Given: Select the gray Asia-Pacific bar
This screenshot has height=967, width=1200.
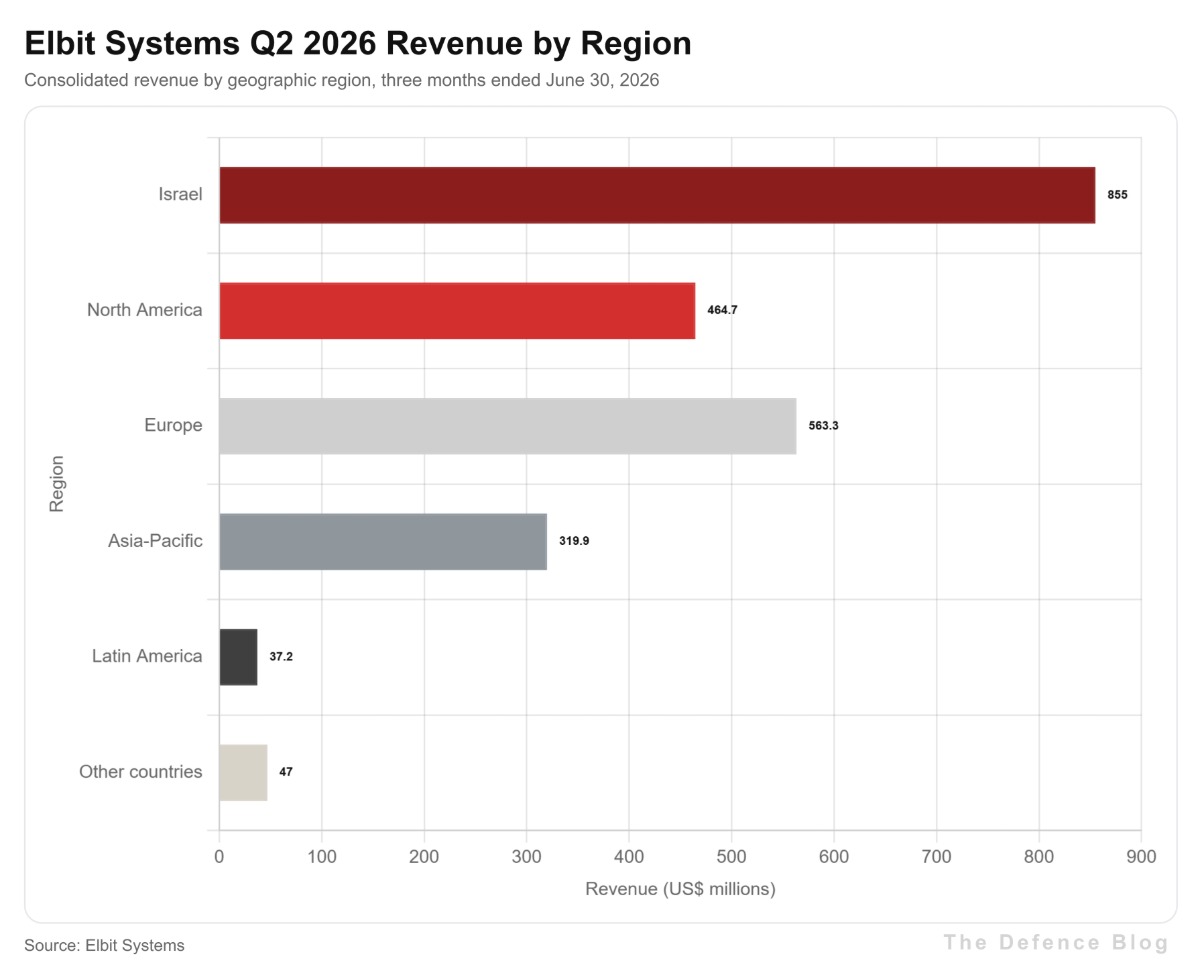Looking at the screenshot, I should (383, 542).
